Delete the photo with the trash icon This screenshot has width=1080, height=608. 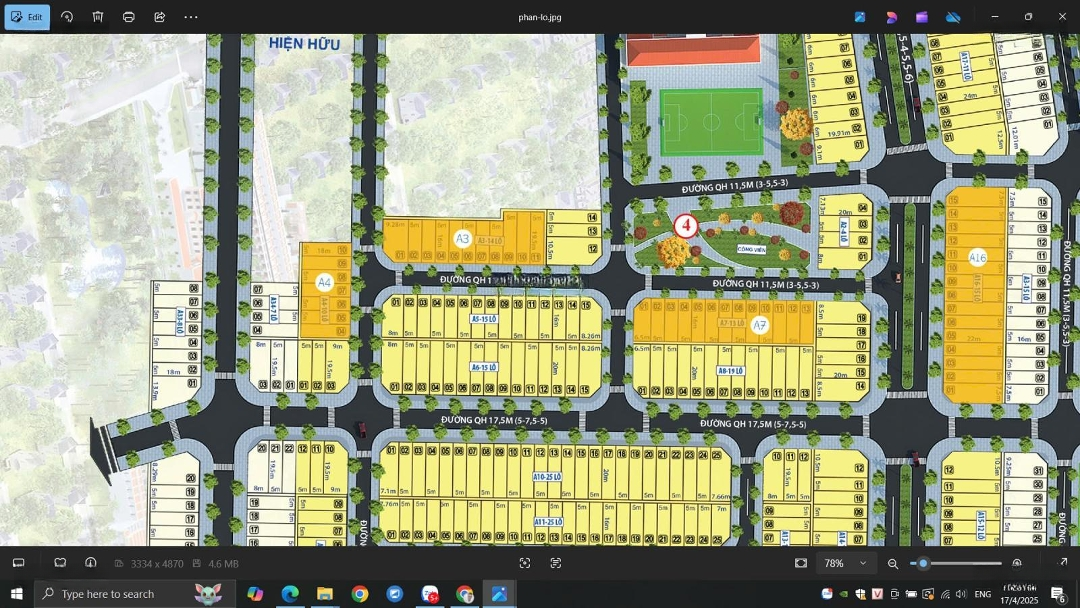click(98, 17)
